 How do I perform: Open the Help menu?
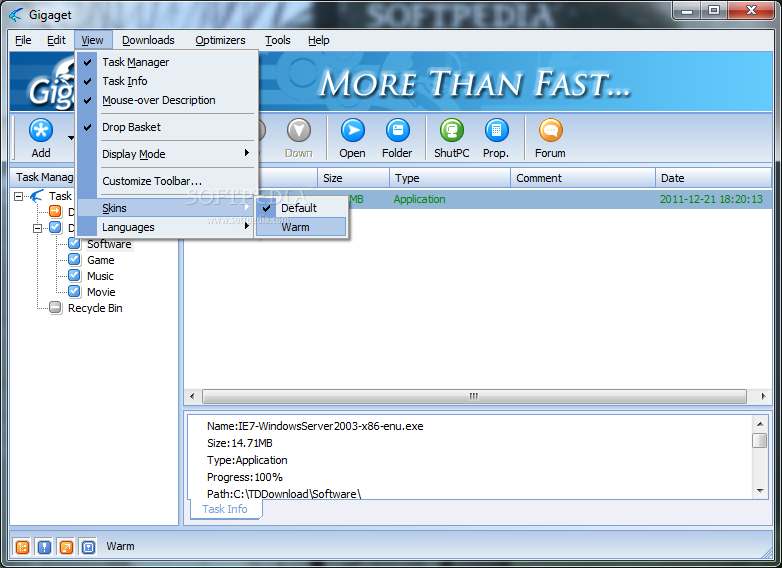pos(318,40)
